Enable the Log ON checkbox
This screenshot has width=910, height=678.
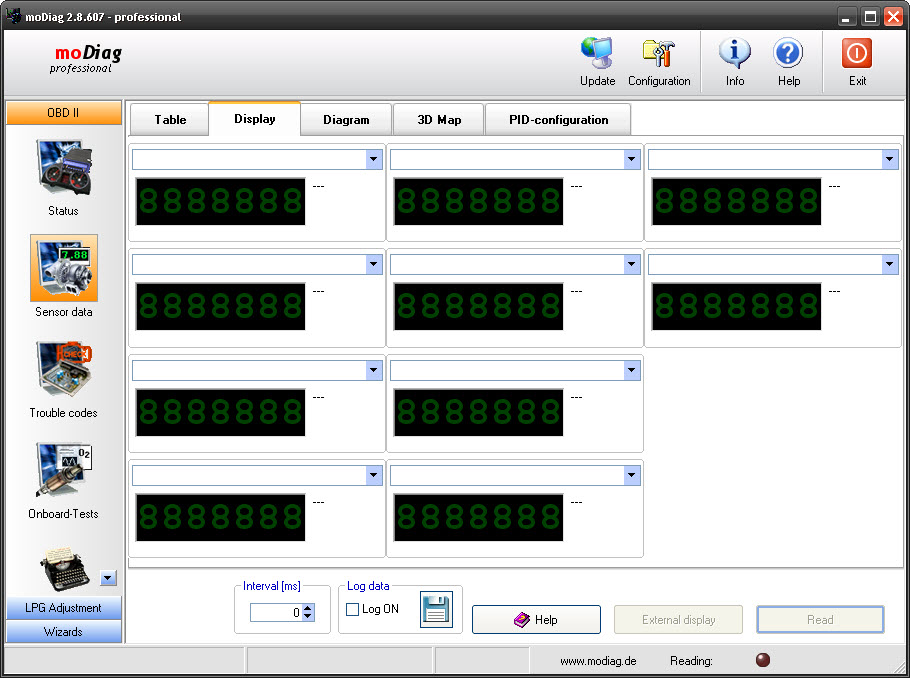tap(353, 609)
